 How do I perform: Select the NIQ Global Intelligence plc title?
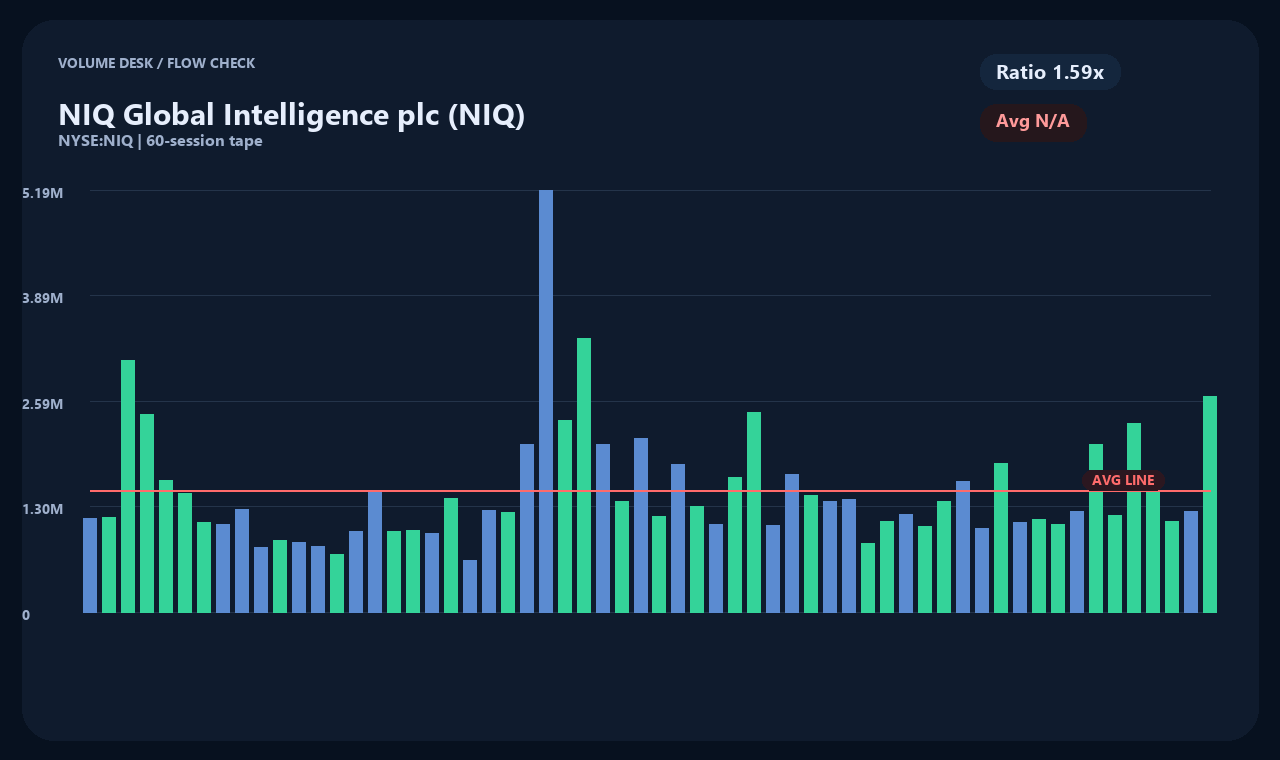pos(291,114)
